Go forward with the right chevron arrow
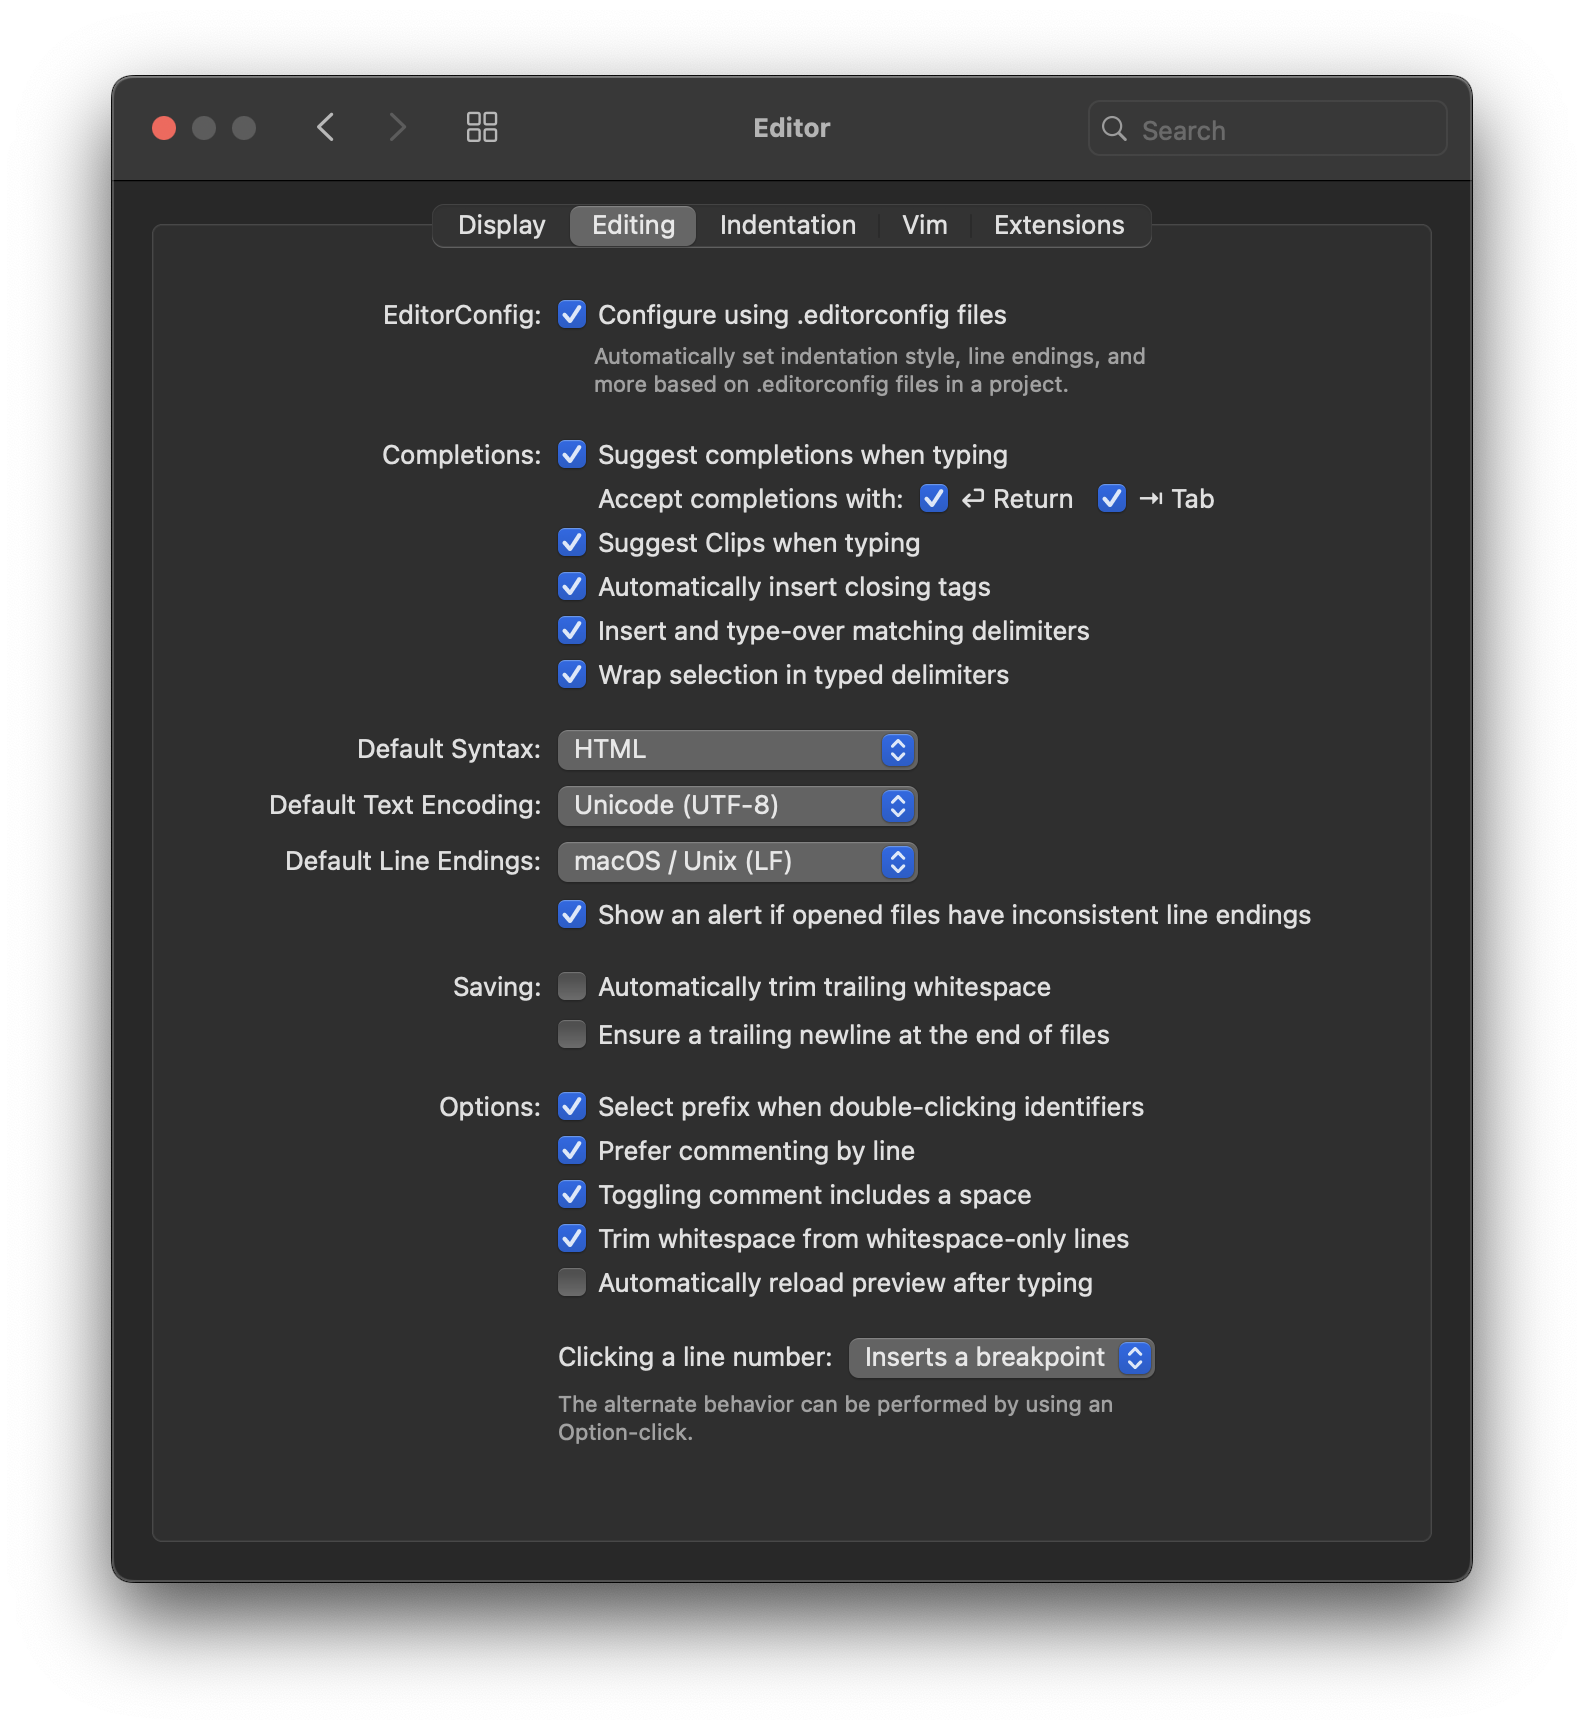 397,127
